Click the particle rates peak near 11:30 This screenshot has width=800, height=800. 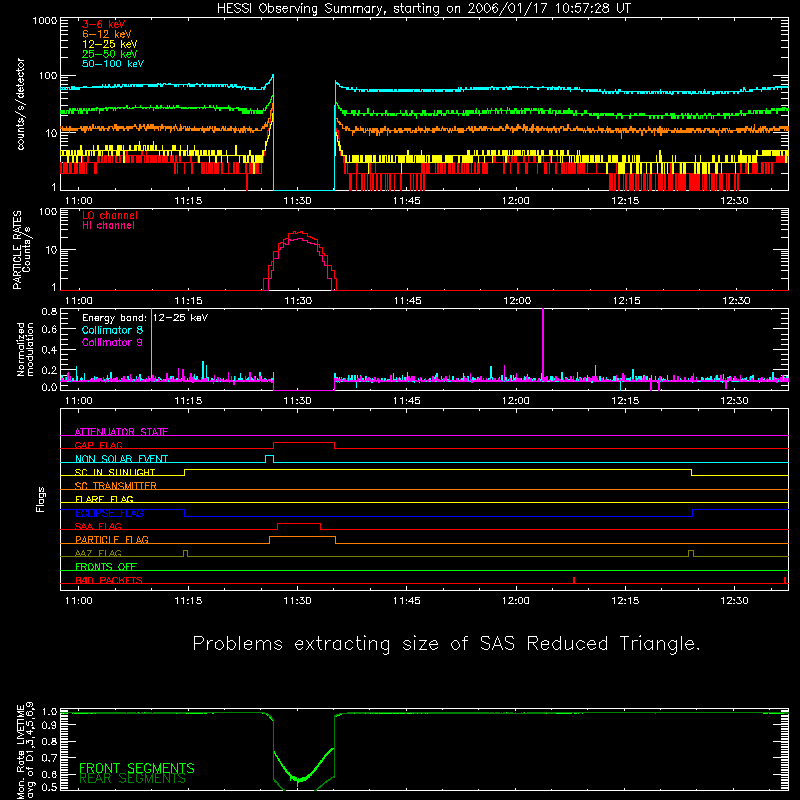click(300, 234)
